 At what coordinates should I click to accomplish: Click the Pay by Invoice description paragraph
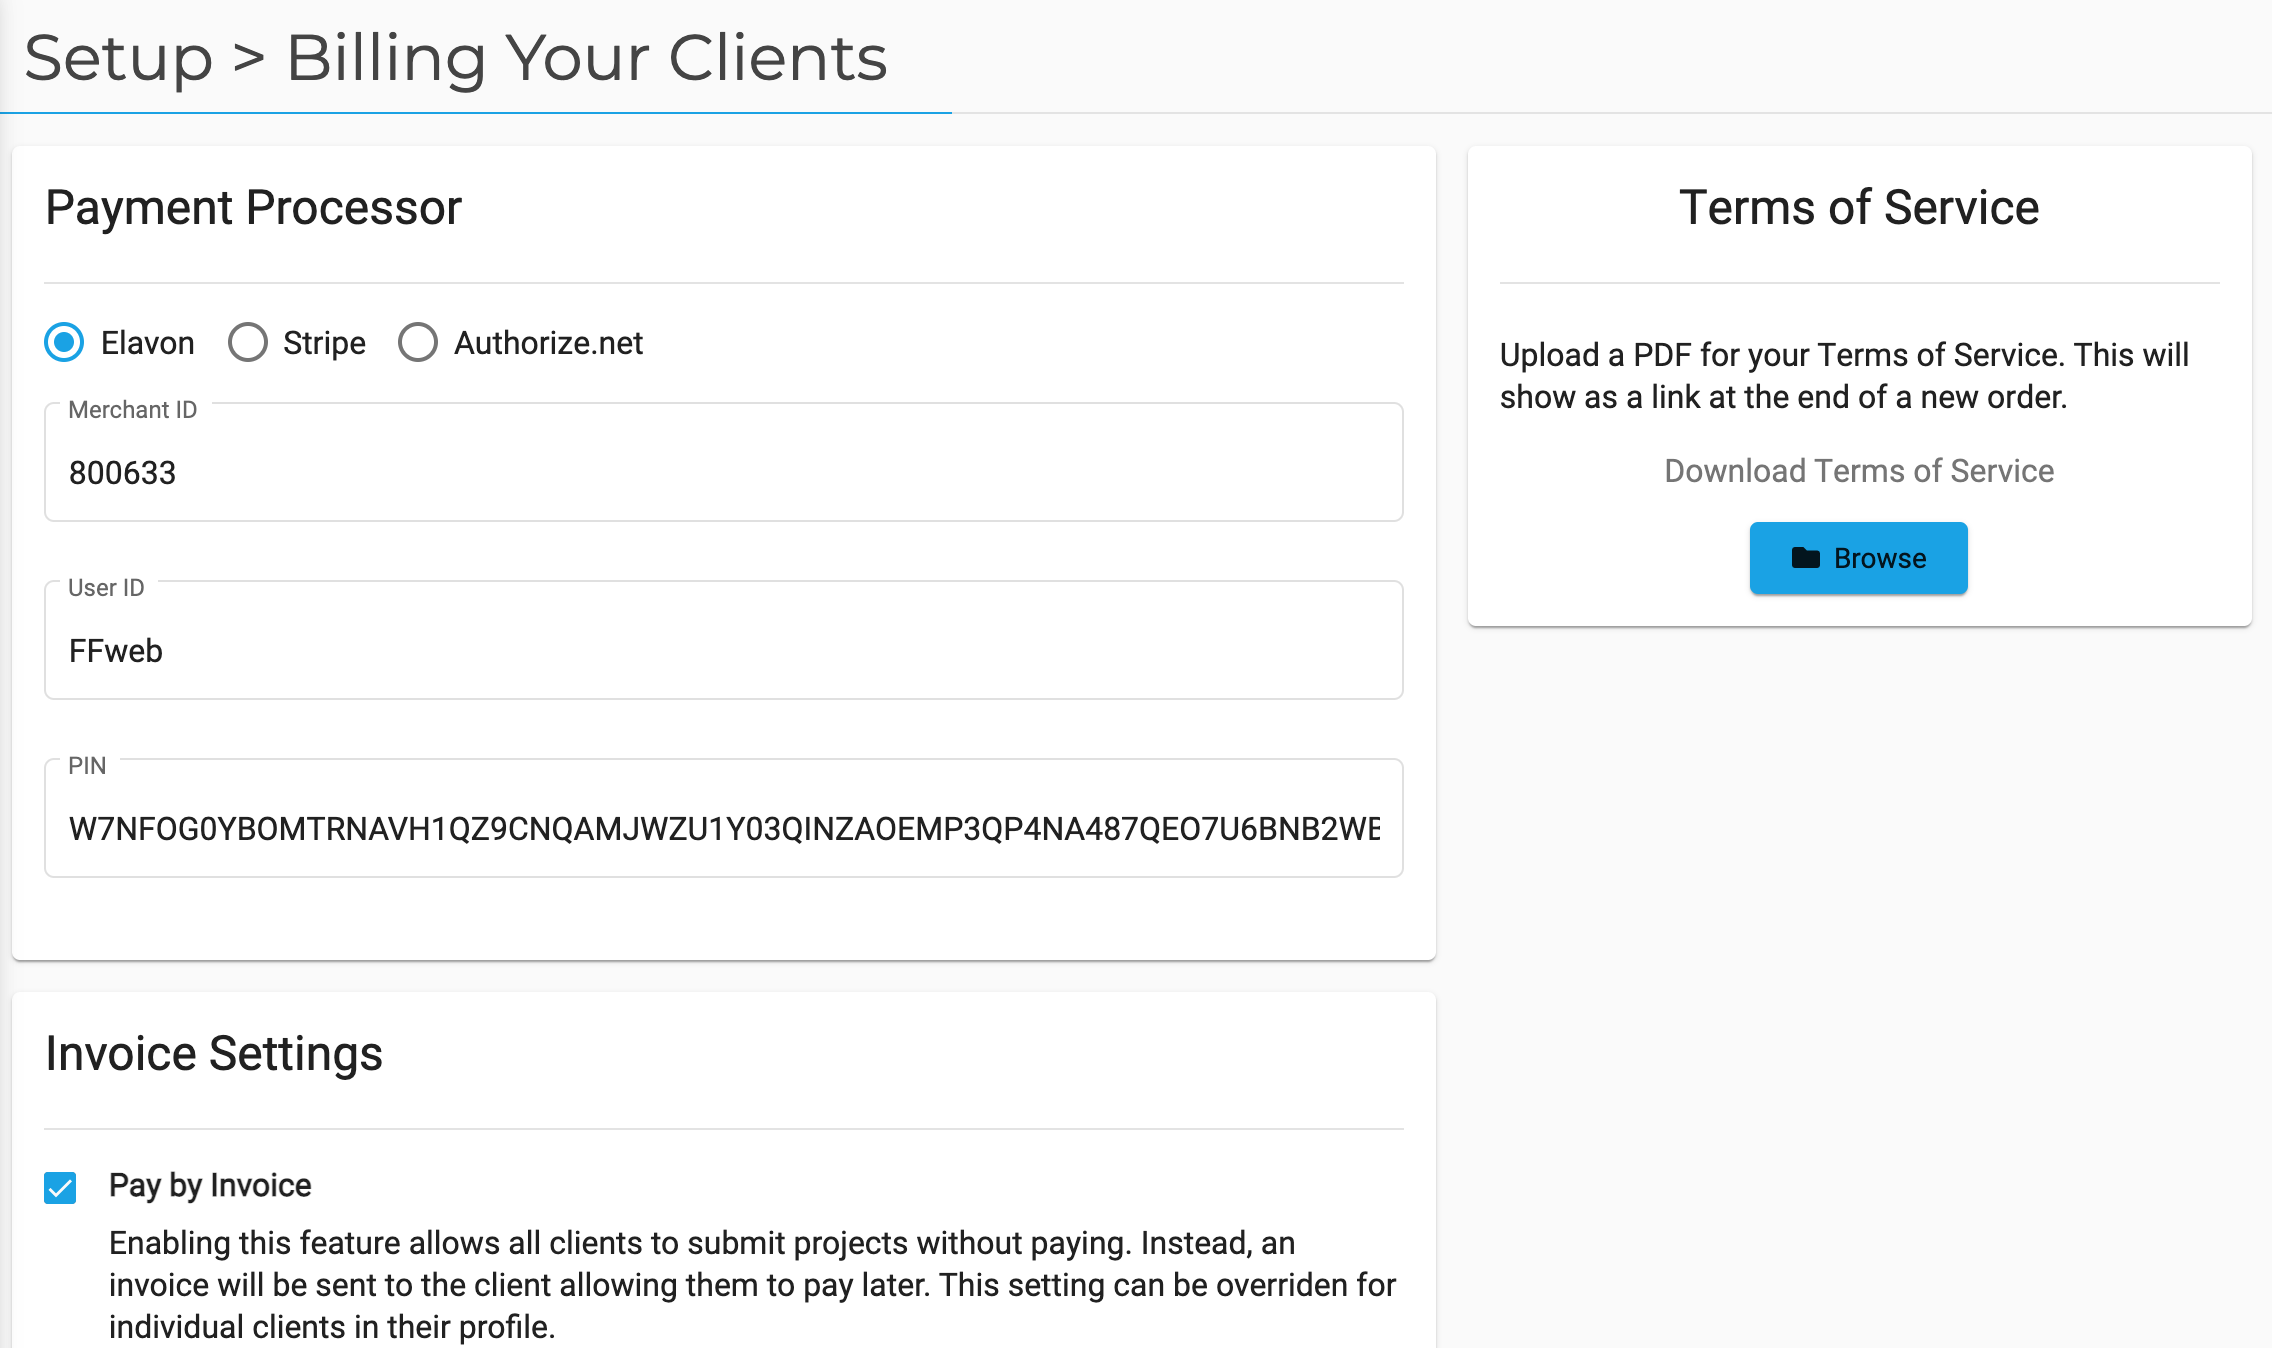click(752, 1285)
